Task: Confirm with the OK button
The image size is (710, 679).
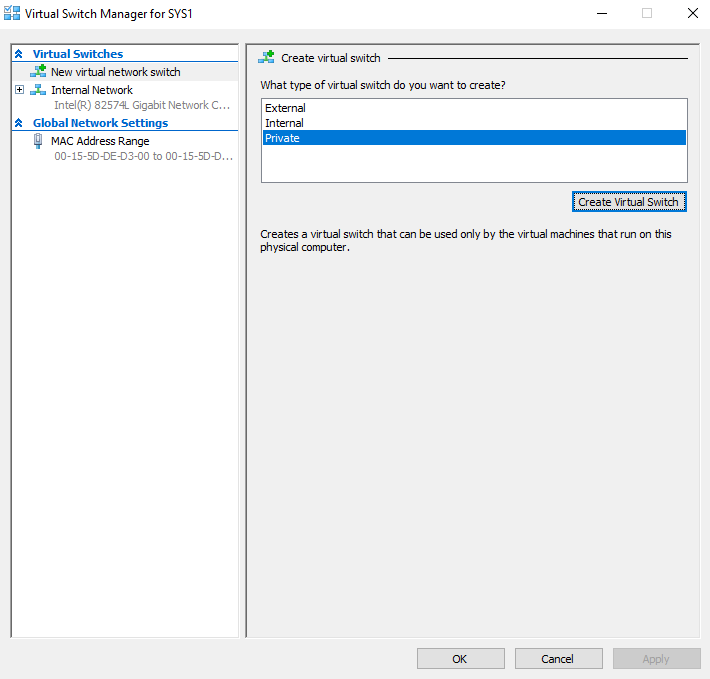Action: (x=461, y=659)
